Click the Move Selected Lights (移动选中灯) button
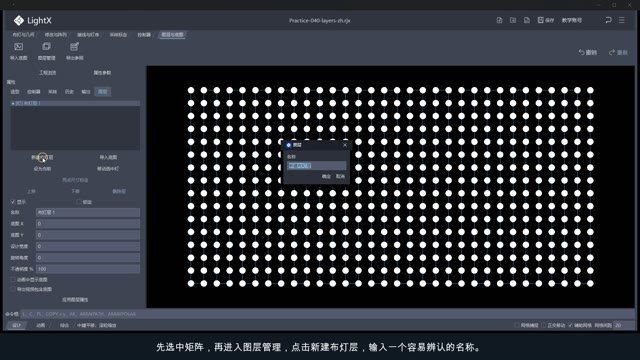This screenshot has height=360, width=640. [x=108, y=169]
